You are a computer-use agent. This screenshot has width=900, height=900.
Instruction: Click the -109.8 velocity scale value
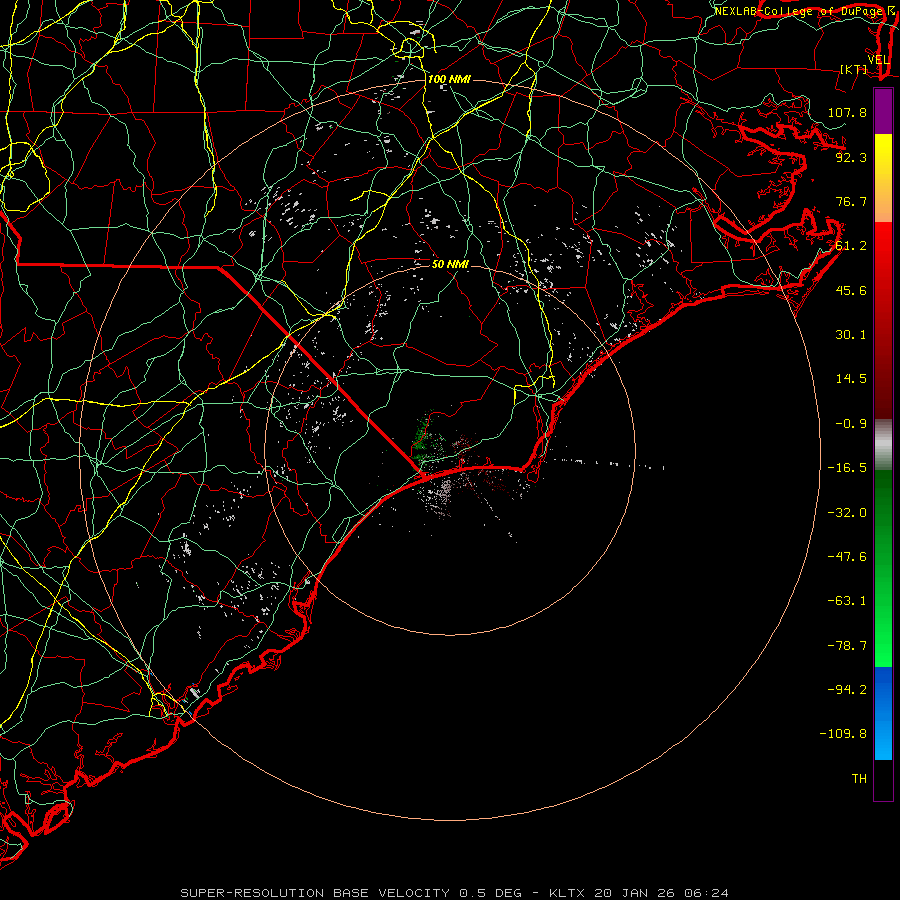(x=843, y=734)
